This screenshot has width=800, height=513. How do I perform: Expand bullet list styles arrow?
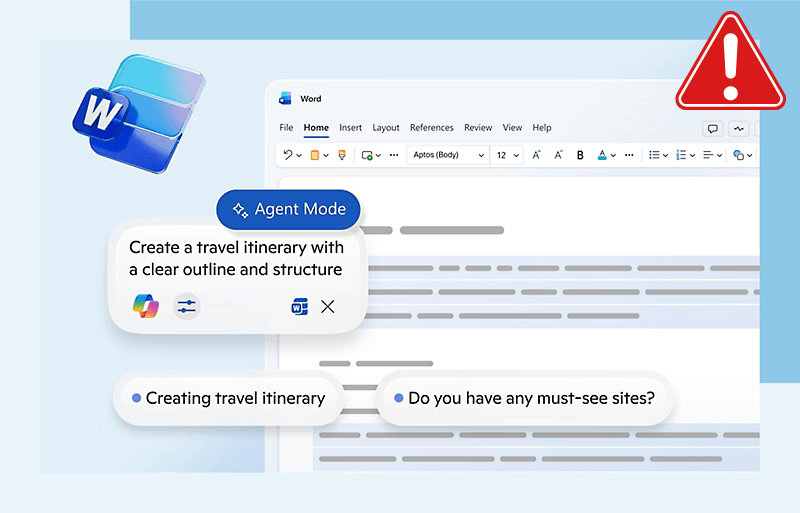click(x=665, y=155)
